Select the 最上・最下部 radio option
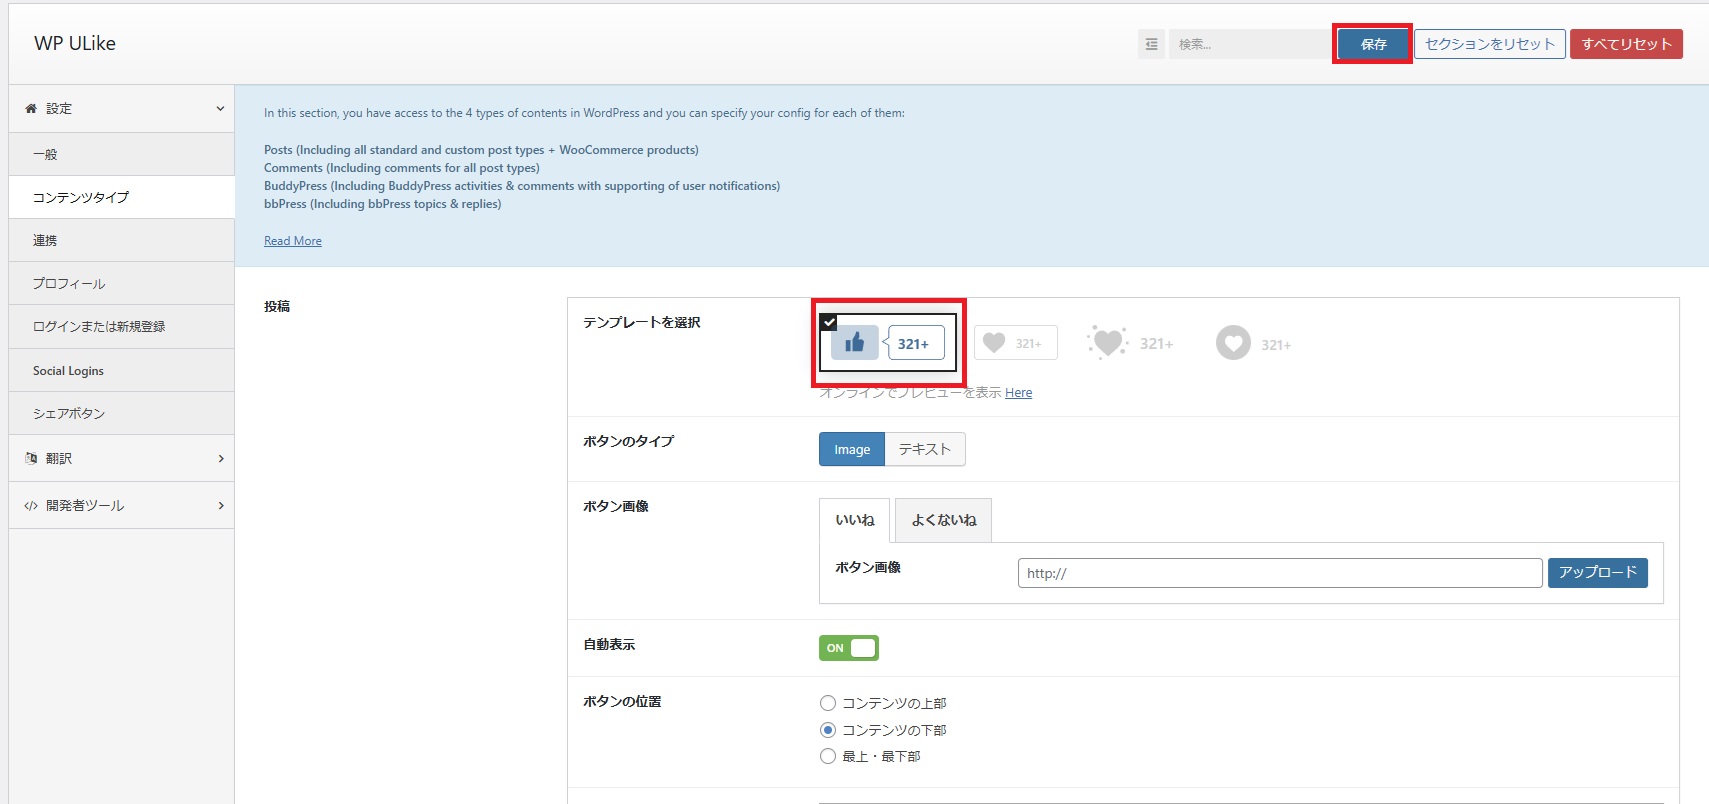Image resolution: width=1709 pixels, height=804 pixels. 828,756
